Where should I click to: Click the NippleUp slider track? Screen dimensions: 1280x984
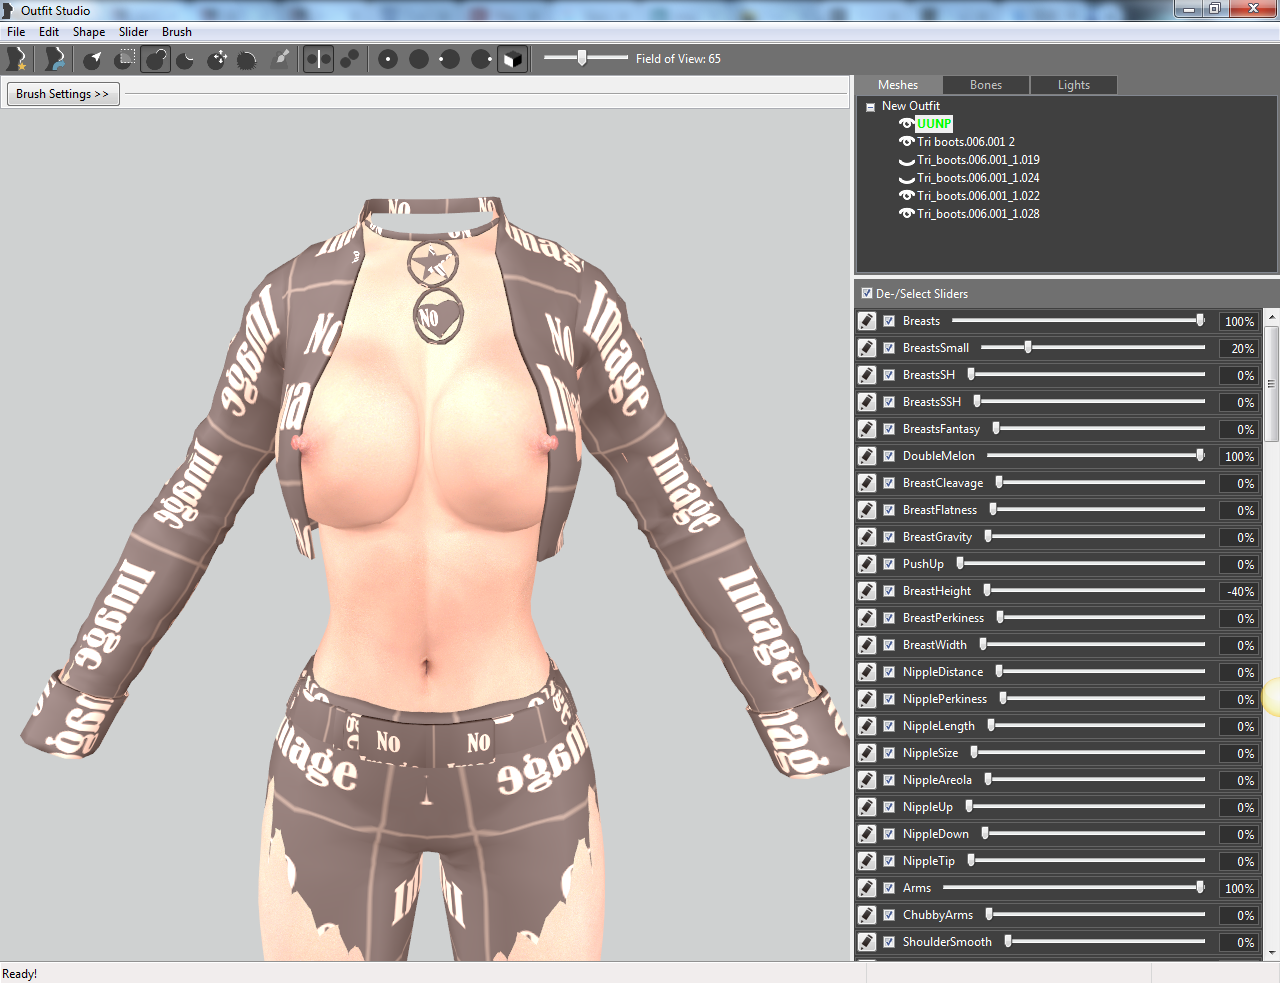[x=1085, y=807]
